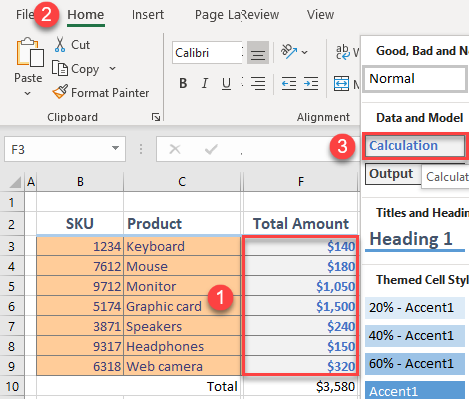Toggle Bold formatting

click(x=183, y=83)
